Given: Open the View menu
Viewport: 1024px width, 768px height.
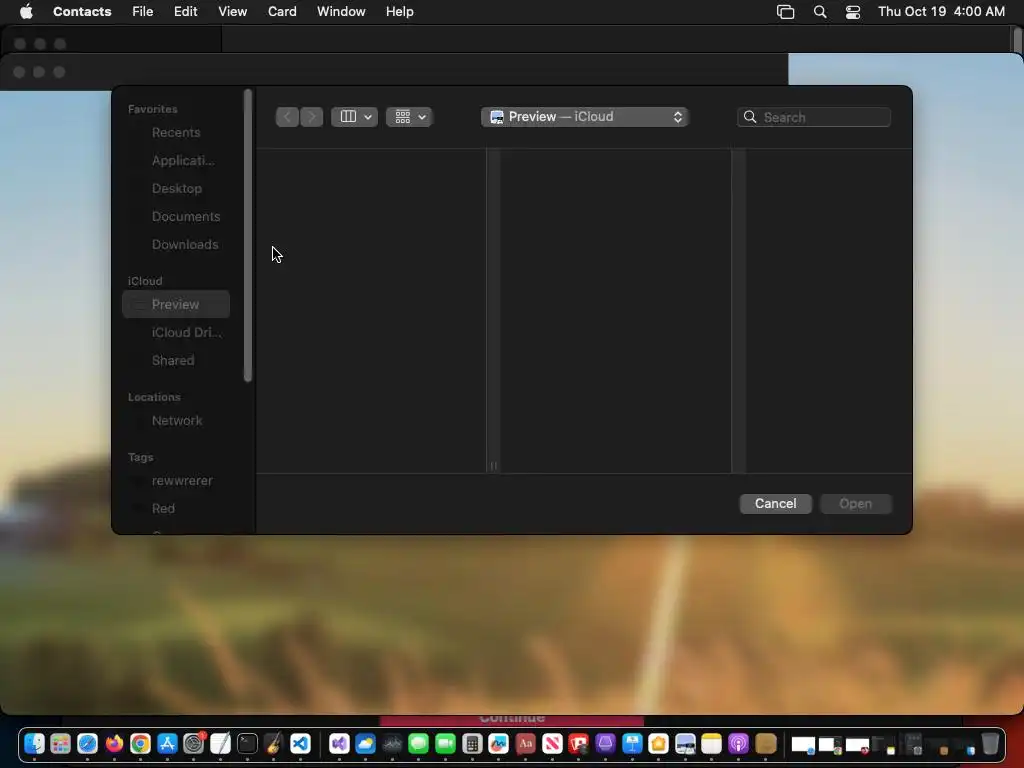Looking at the screenshot, I should click(232, 12).
